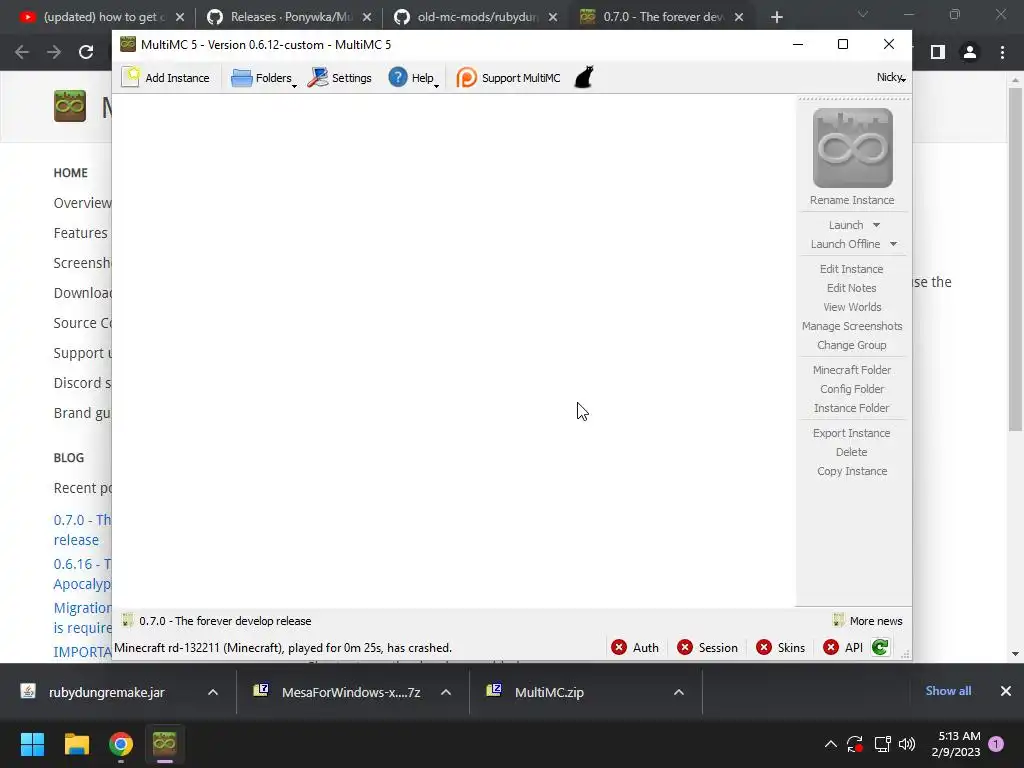1024x768 pixels.
Task: Click the crashed Minecraft rd-132211 status text
Action: [283, 648]
